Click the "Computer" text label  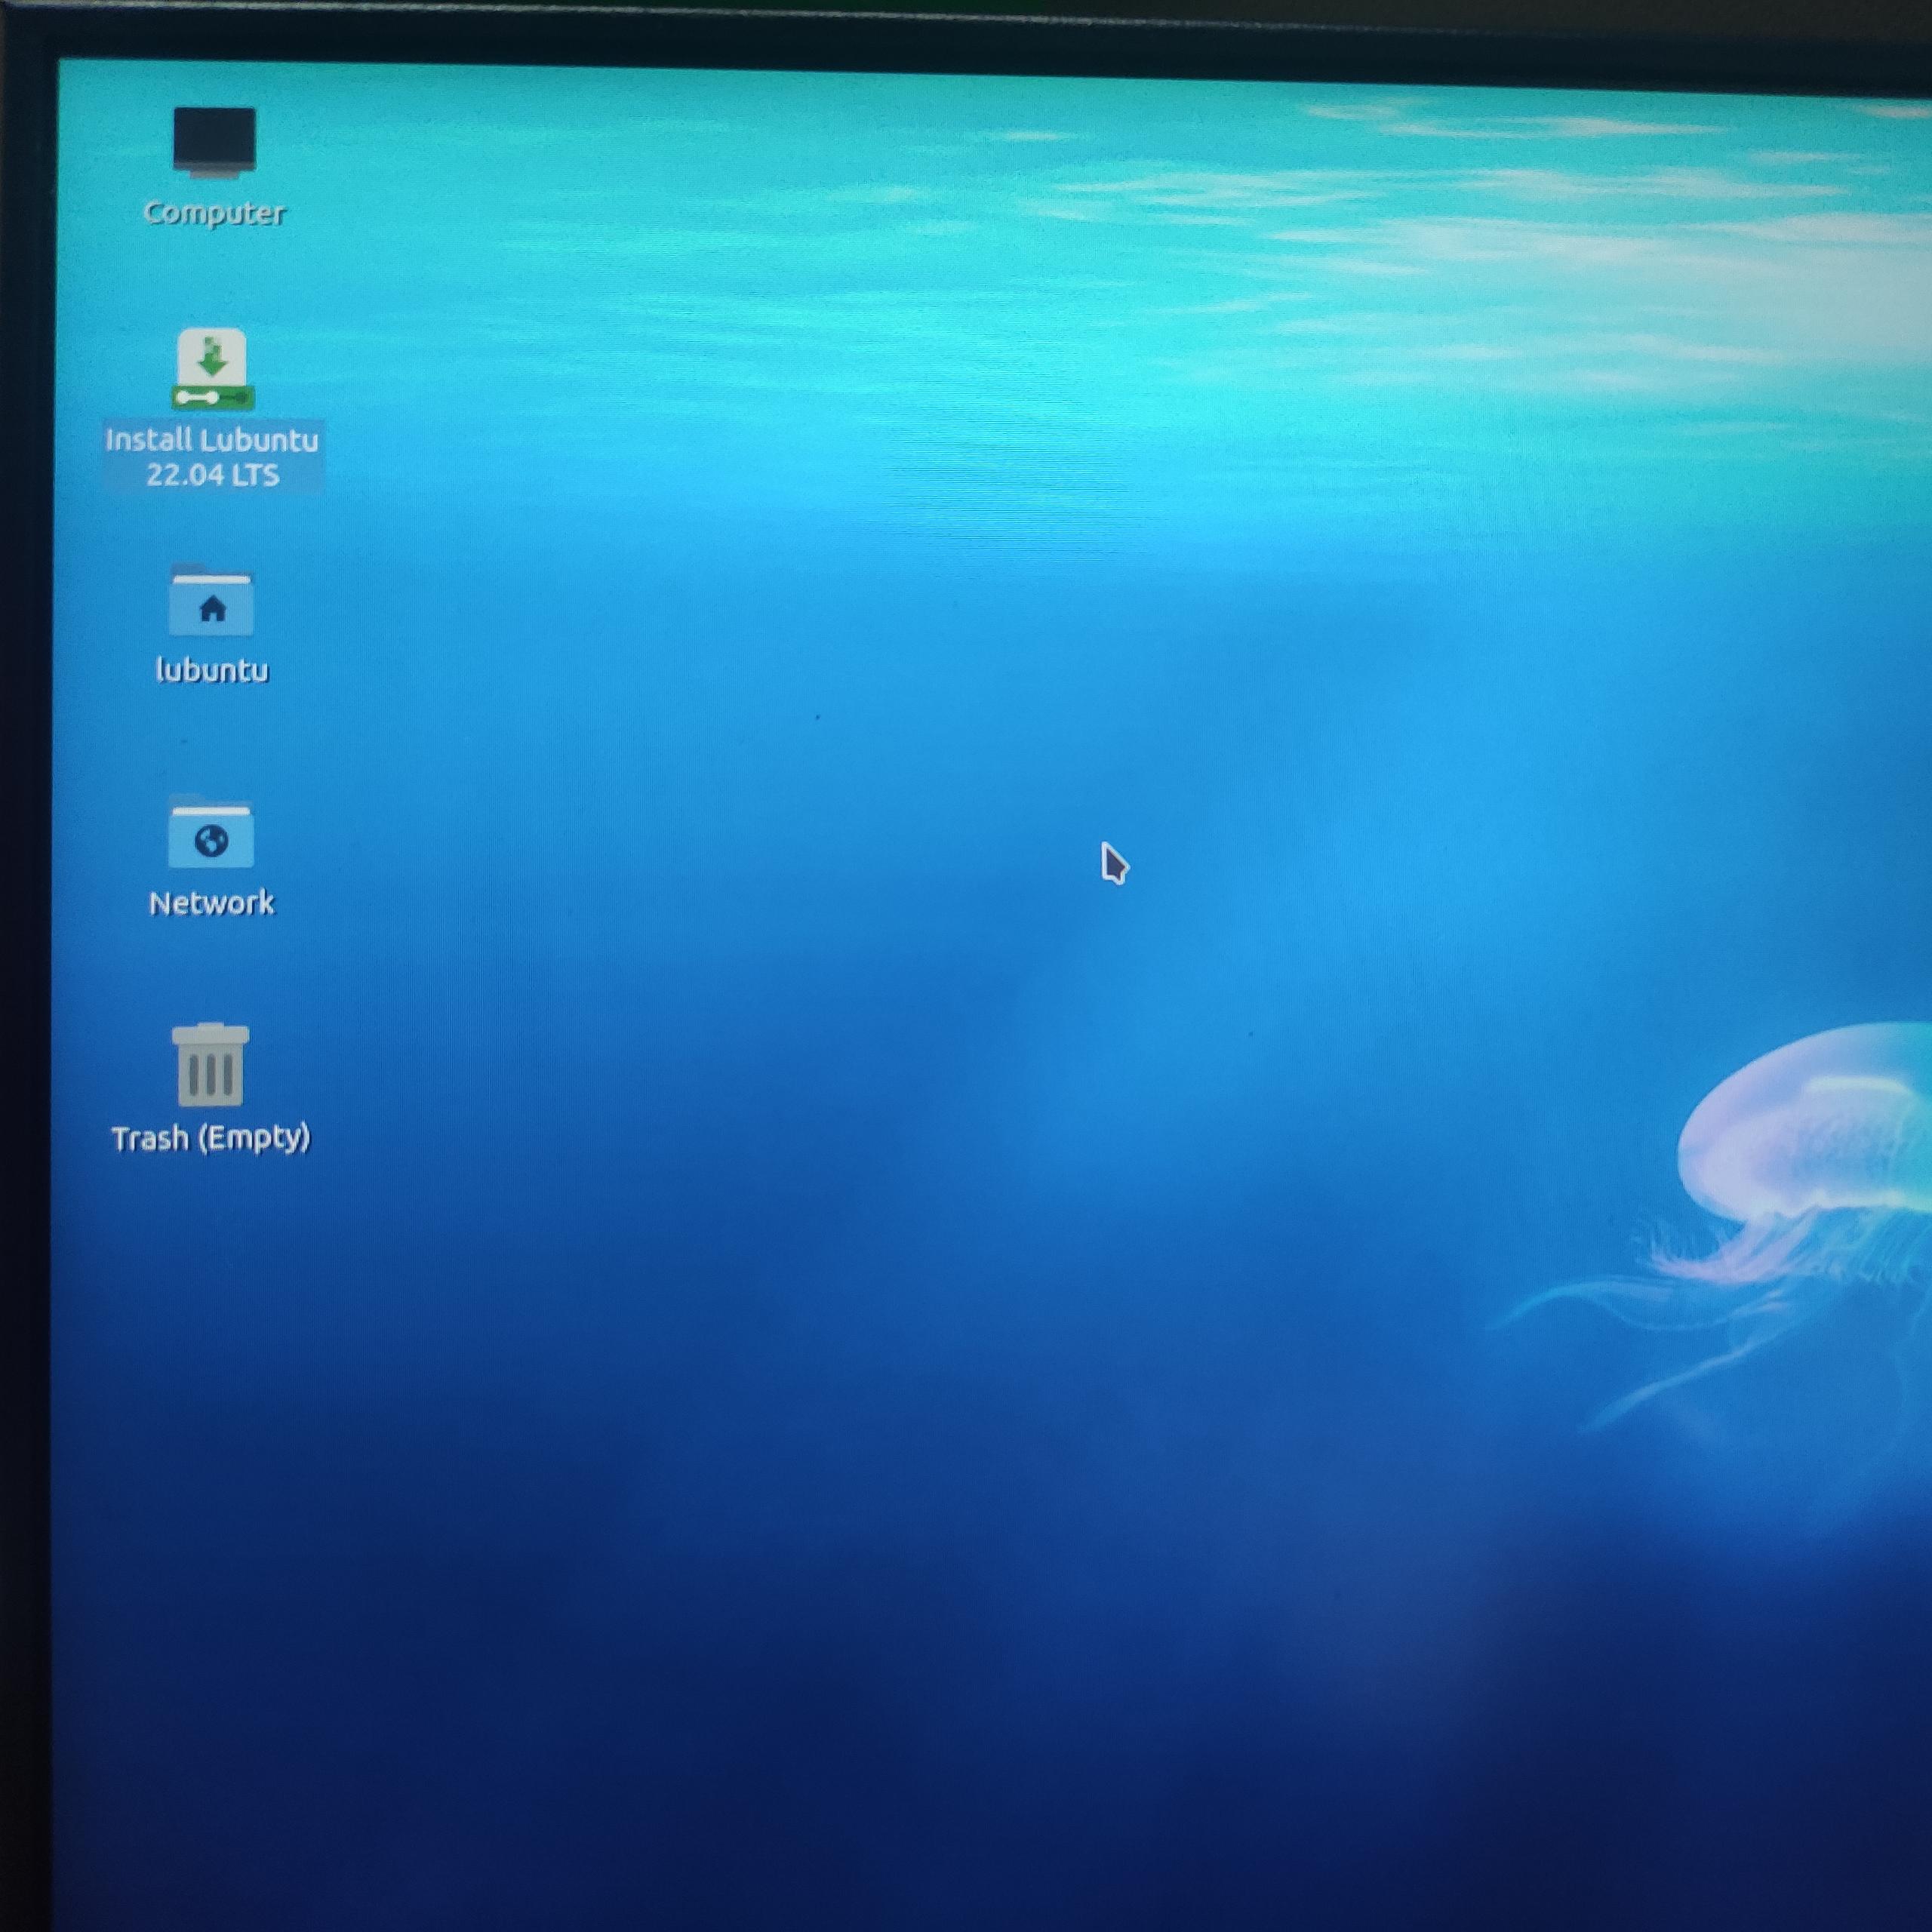coord(214,213)
